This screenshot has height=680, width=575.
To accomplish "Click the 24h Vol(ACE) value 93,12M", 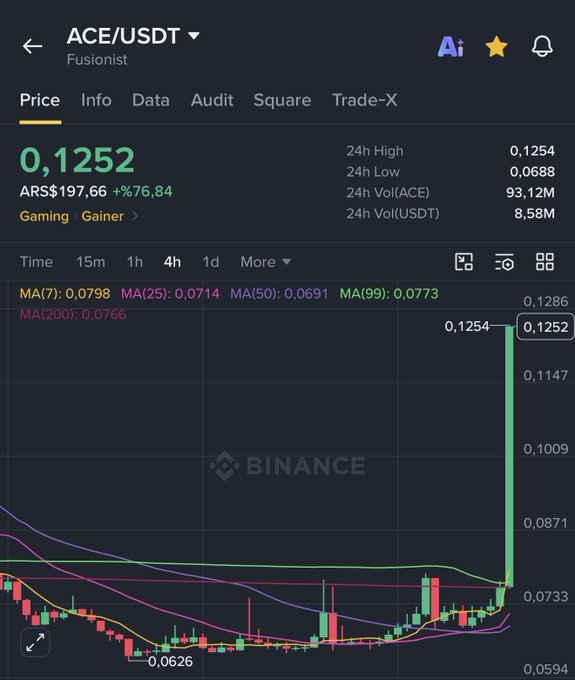I will point(530,193).
